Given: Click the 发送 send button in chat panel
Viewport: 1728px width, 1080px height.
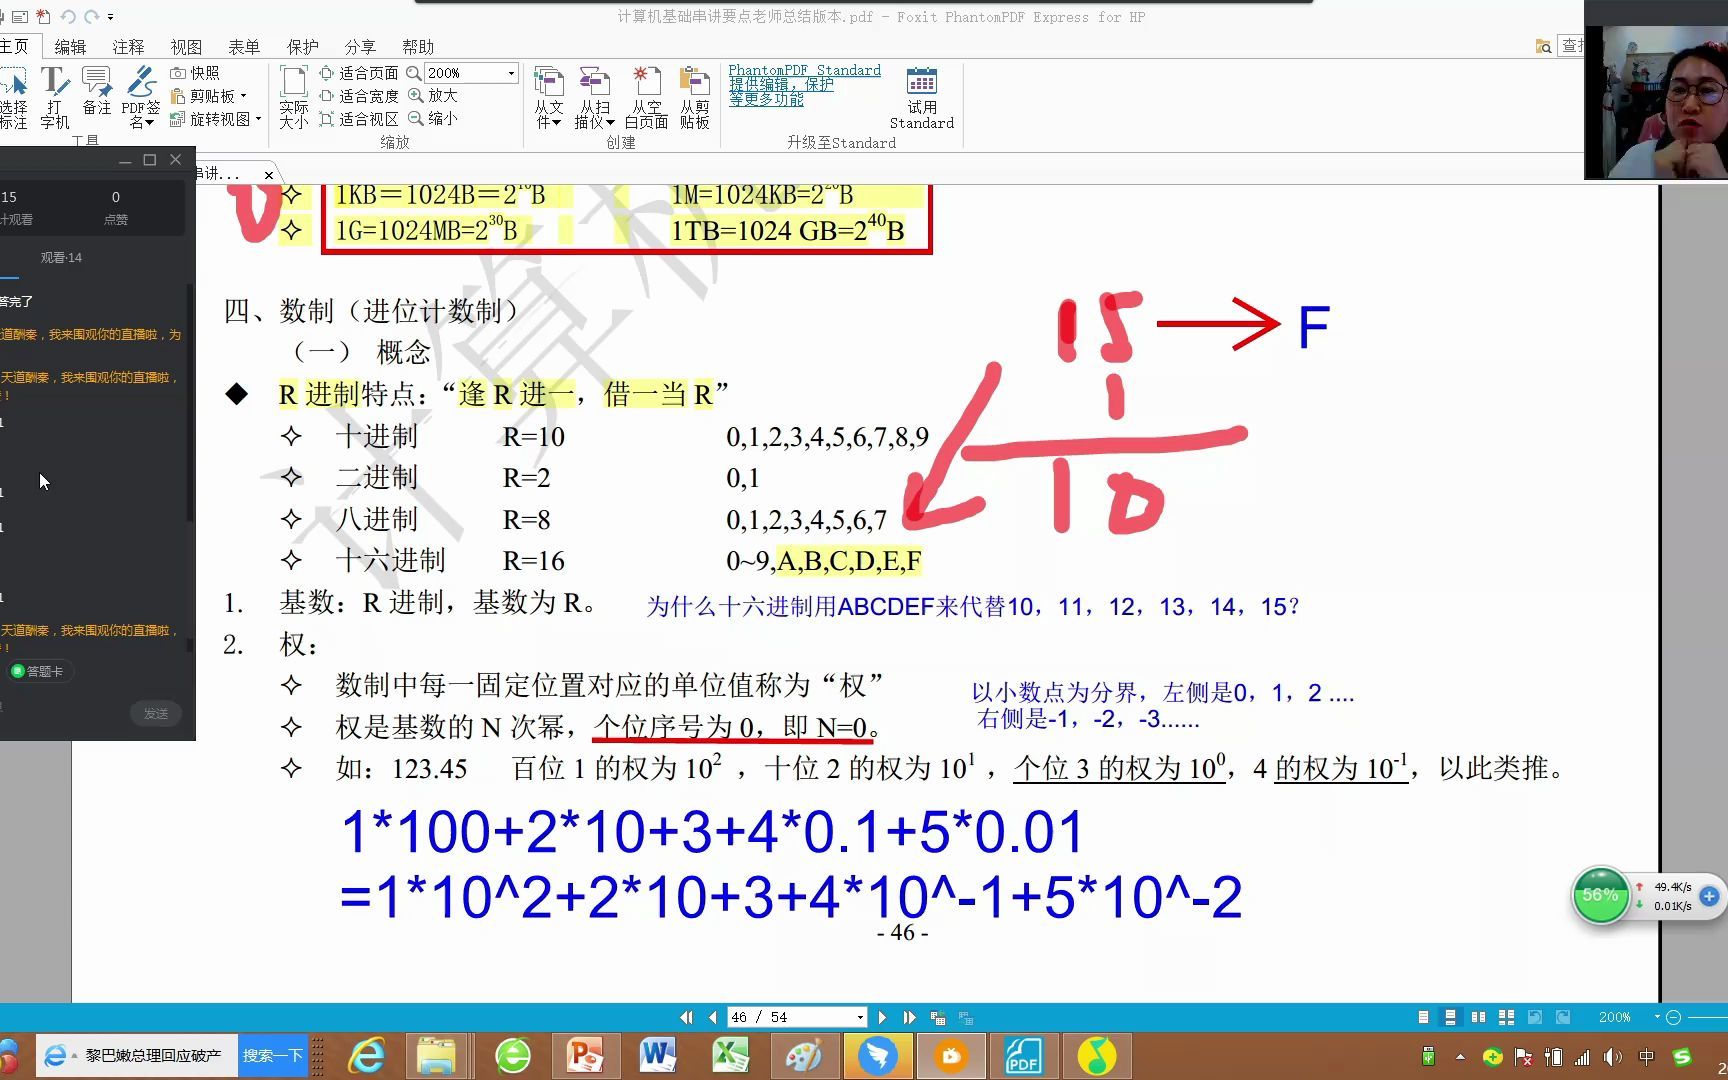Looking at the screenshot, I should click(155, 713).
